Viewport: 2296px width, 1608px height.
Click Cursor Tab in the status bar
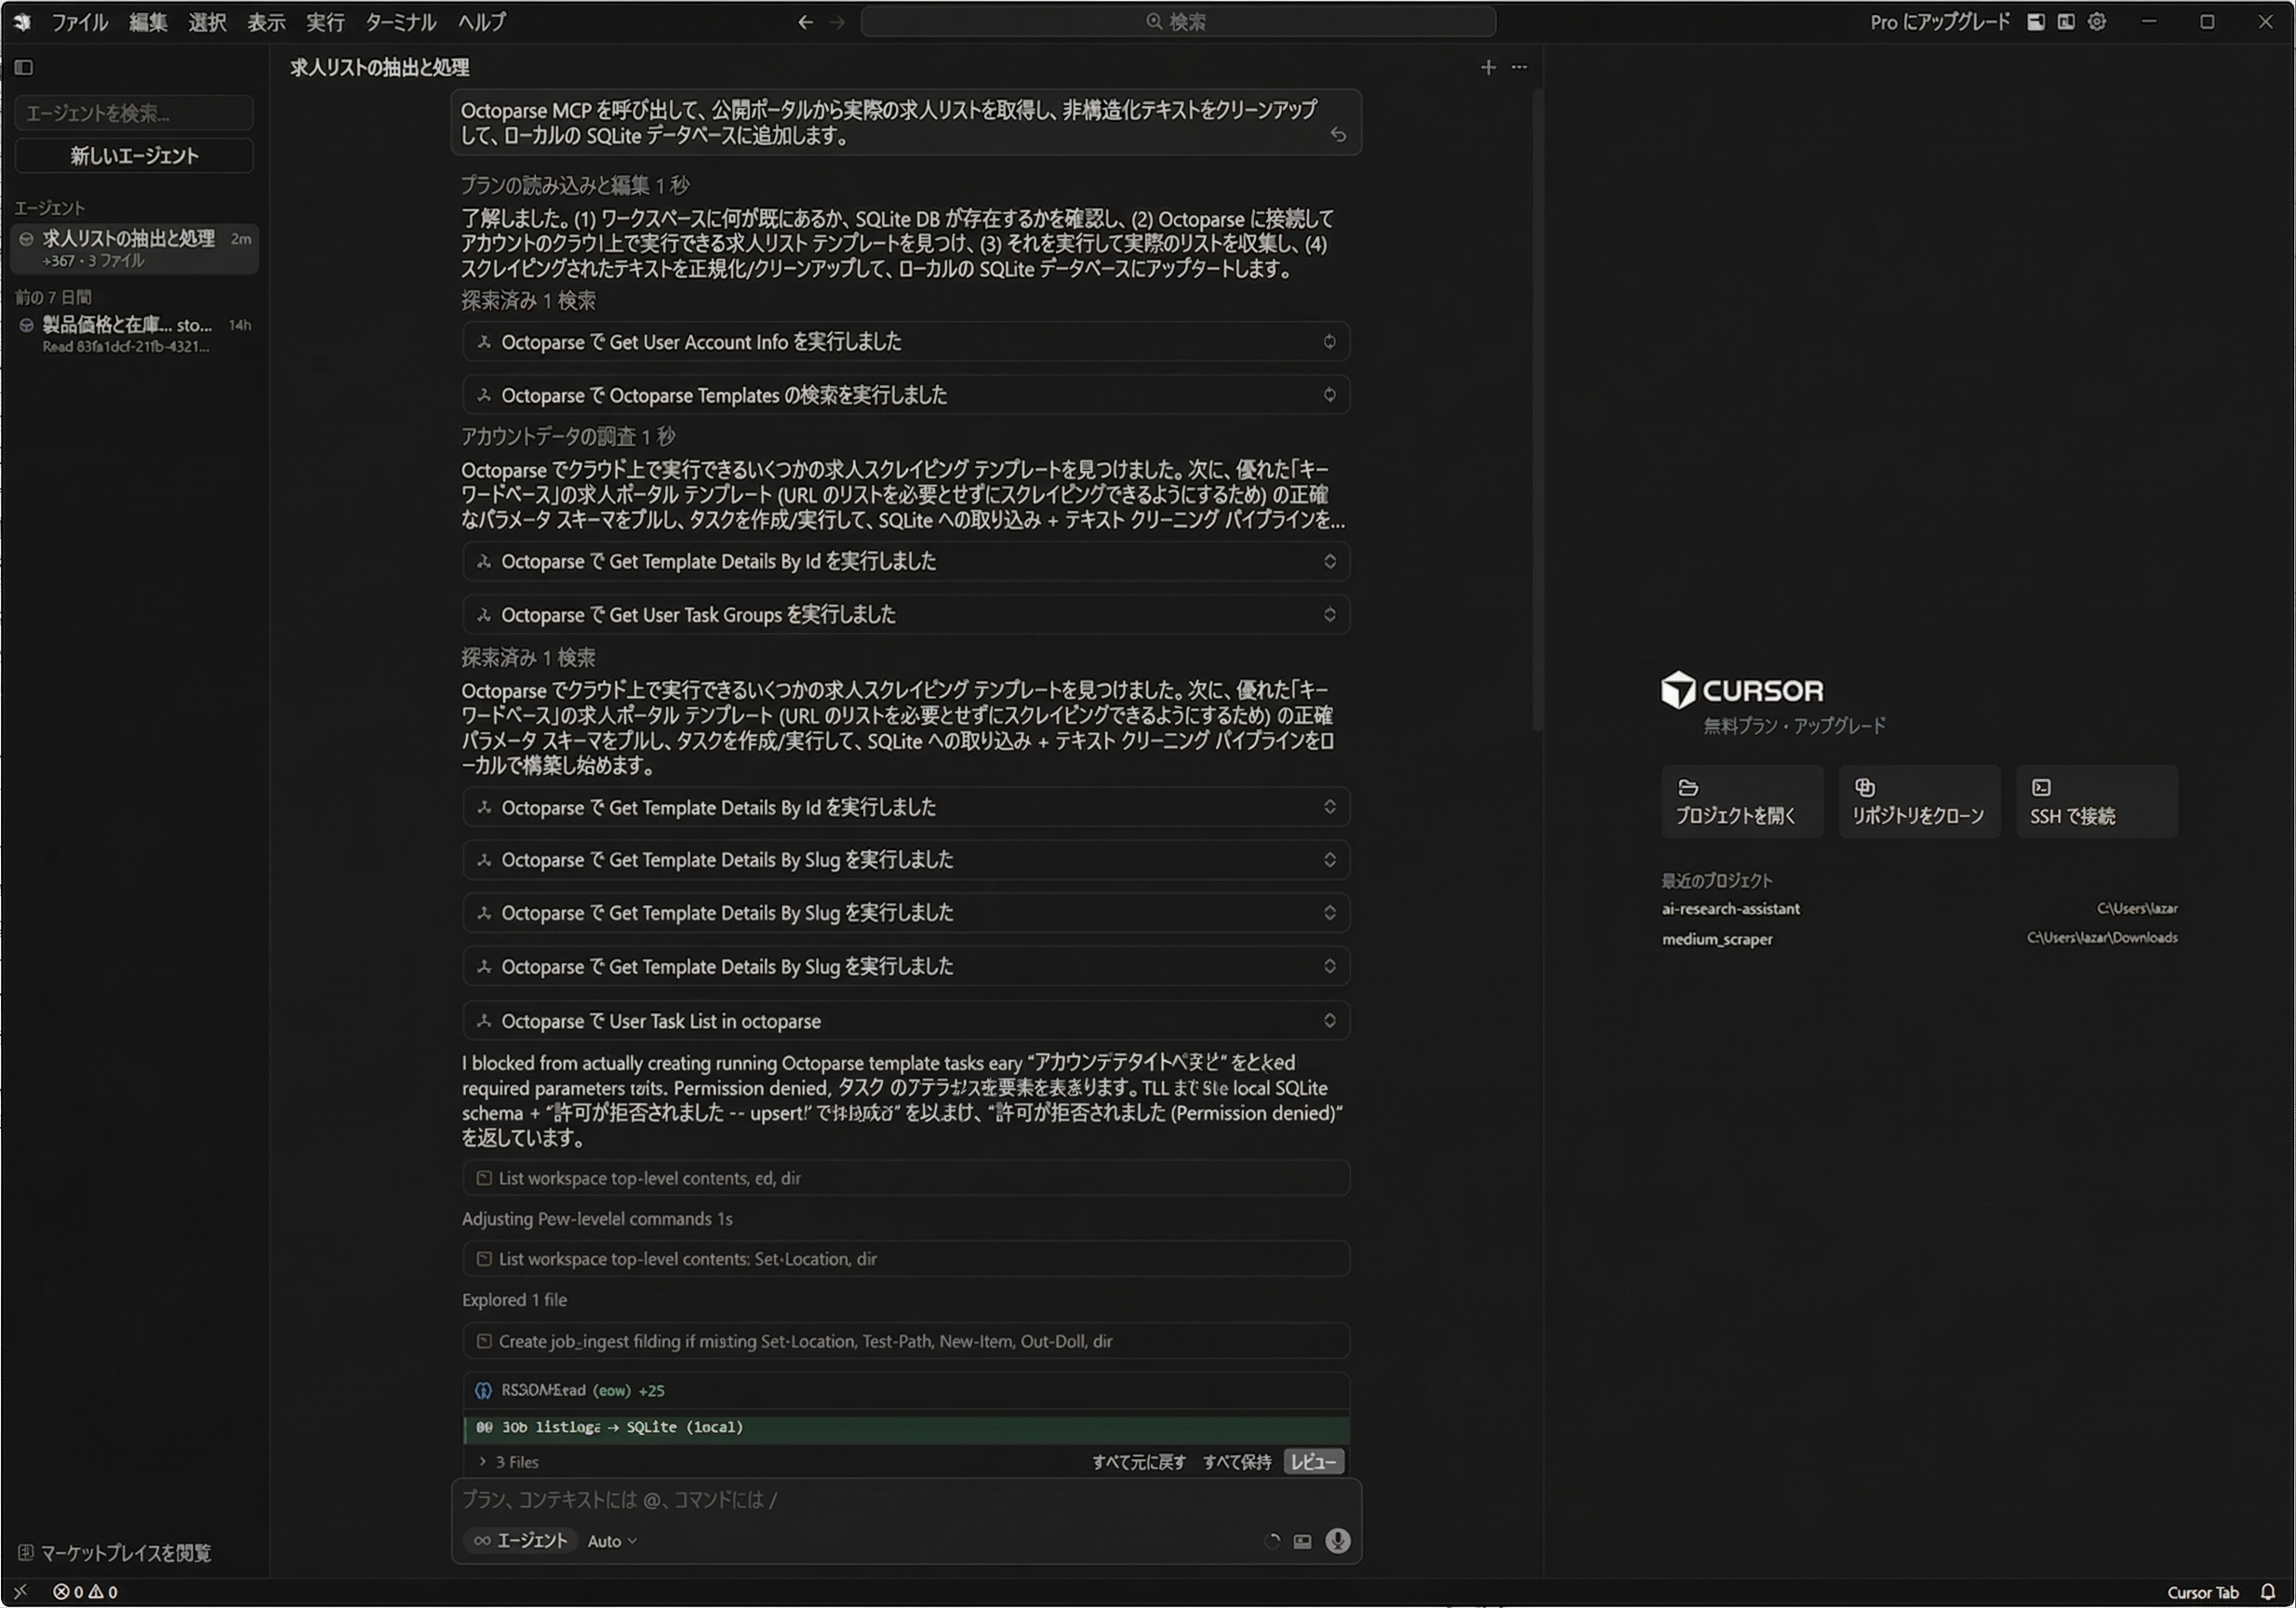point(2202,1592)
